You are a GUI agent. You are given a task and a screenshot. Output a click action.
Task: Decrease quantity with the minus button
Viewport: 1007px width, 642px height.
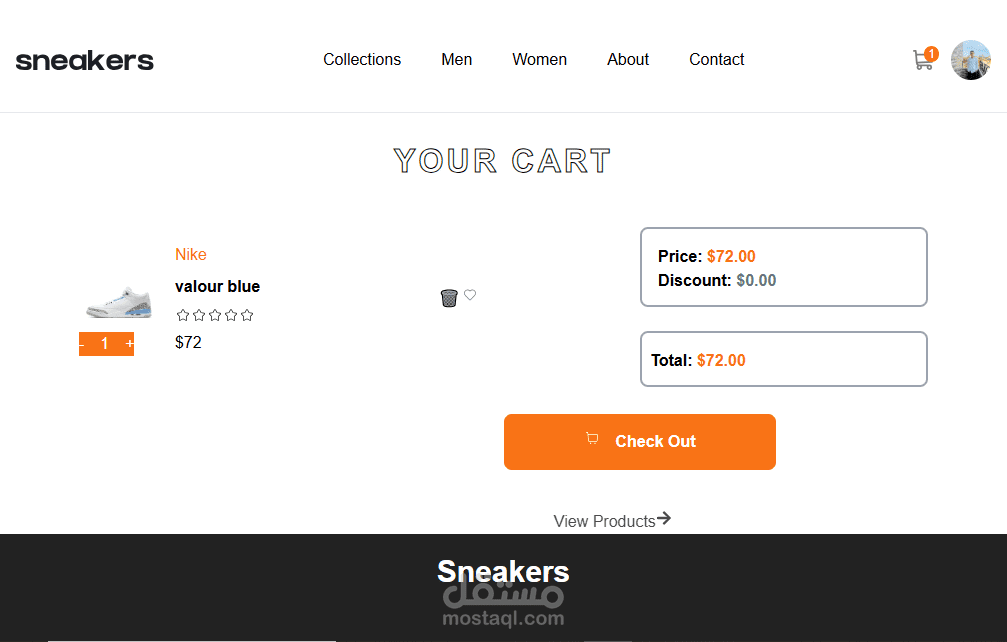pyautogui.click(x=82, y=344)
